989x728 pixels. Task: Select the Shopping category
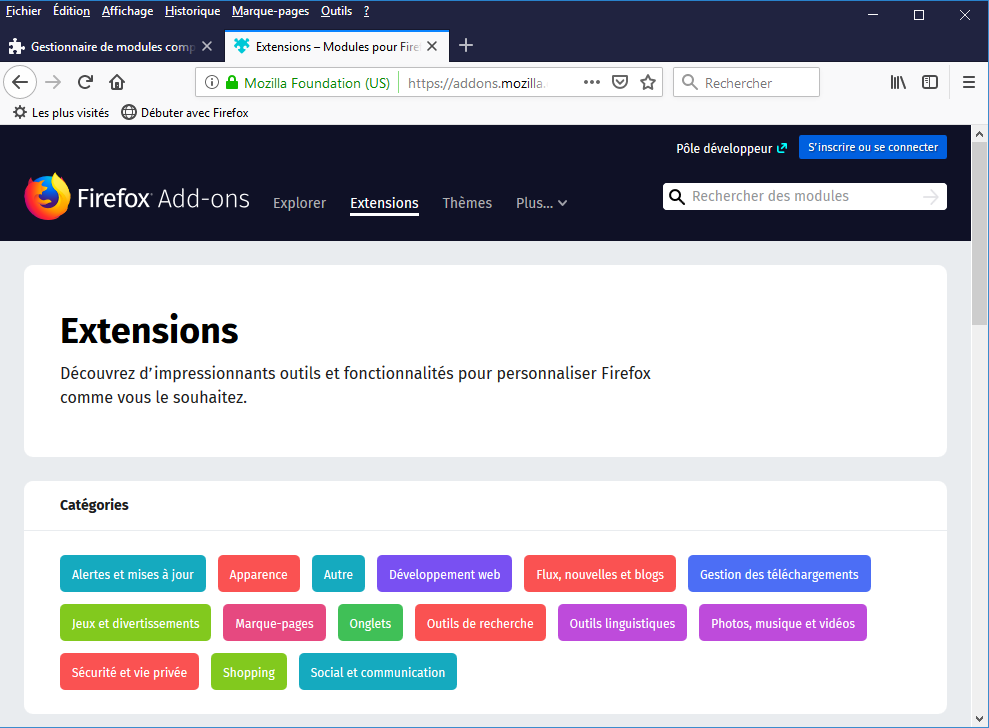click(249, 672)
